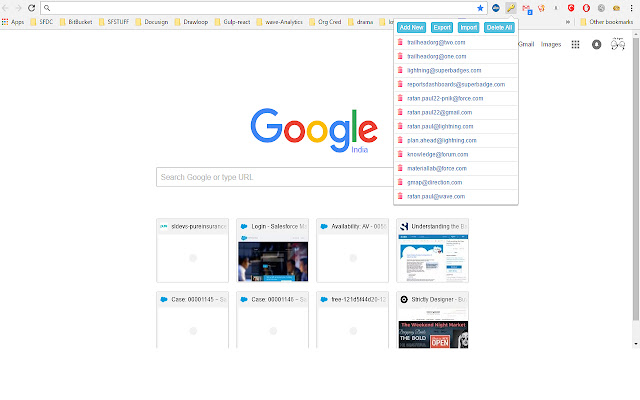The width and height of the screenshot is (640, 400).
Task: Open the wave-Analytics bookmarks folder
Action: pos(280,22)
